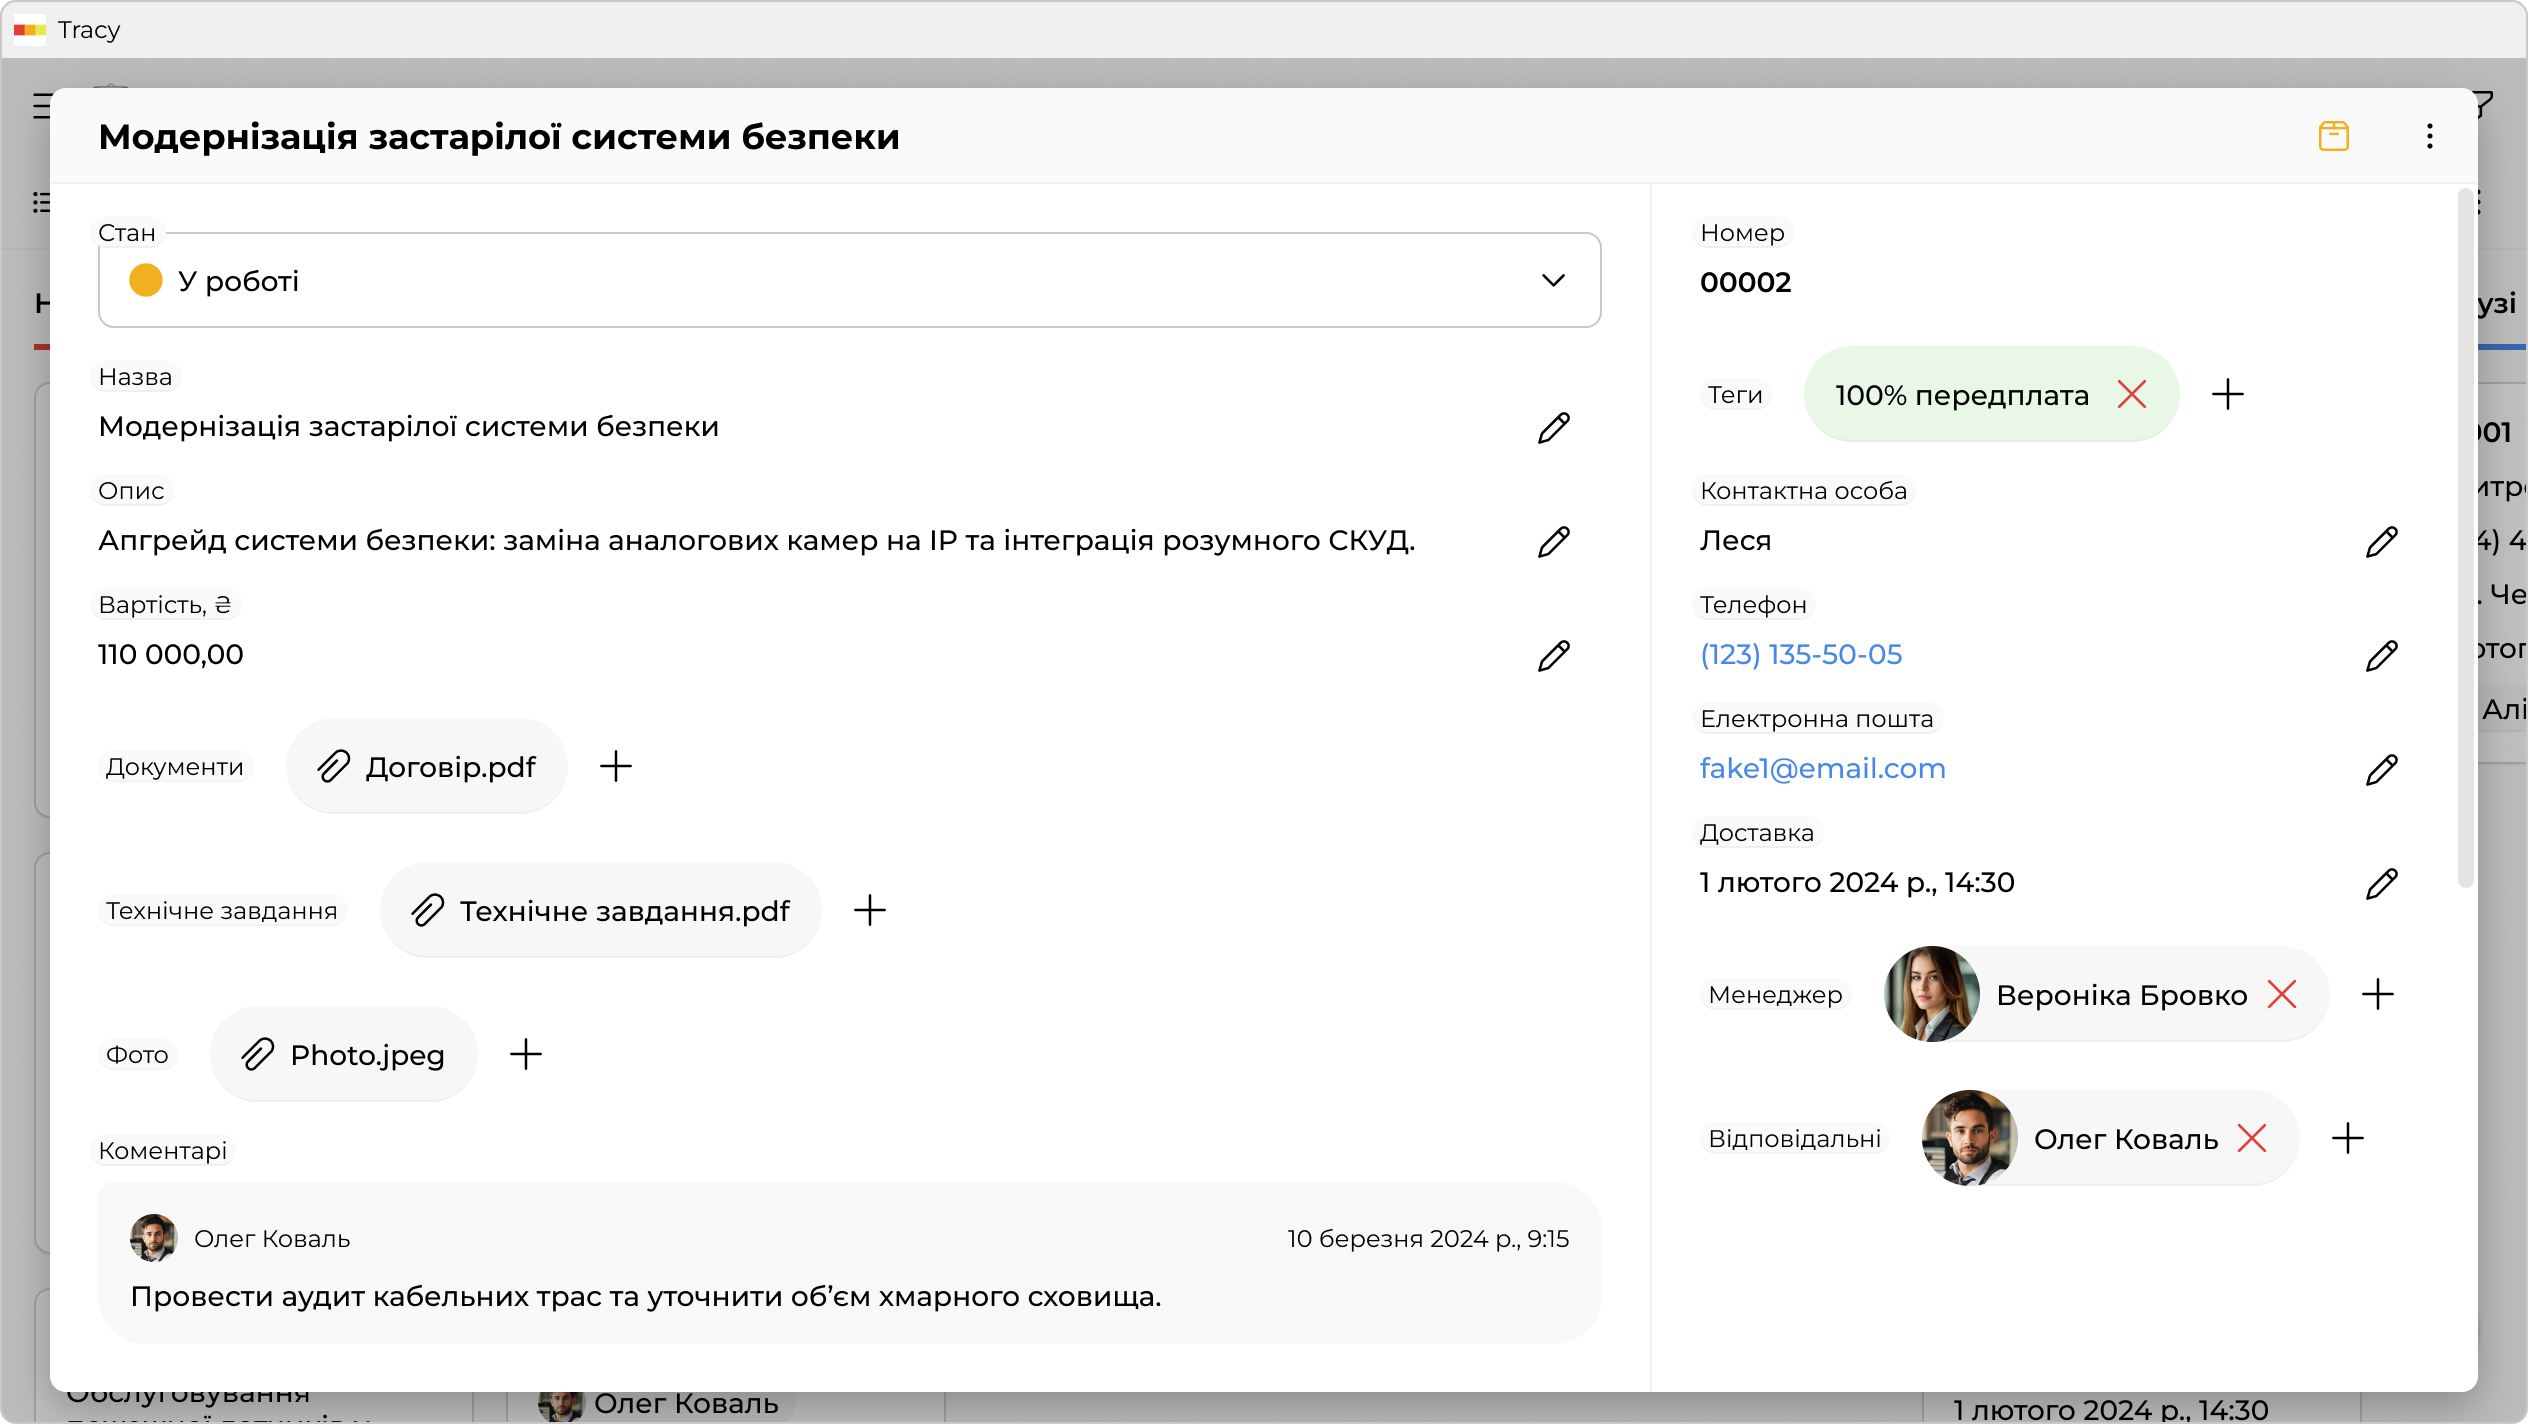Image resolution: width=2528 pixels, height=1424 pixels.
Task: Open the Технічне завдання.pdf file
Action: click(x=601, y=911)
